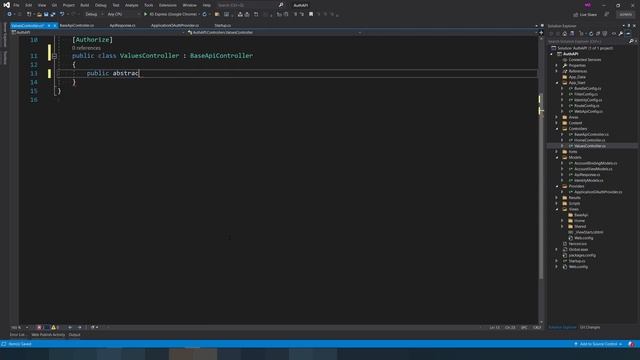The width and height of the screenshot is (640, 360).
Task: Click the pinned preview icon in Solution Explorer toolbar
Action: [x=628, y=33]
